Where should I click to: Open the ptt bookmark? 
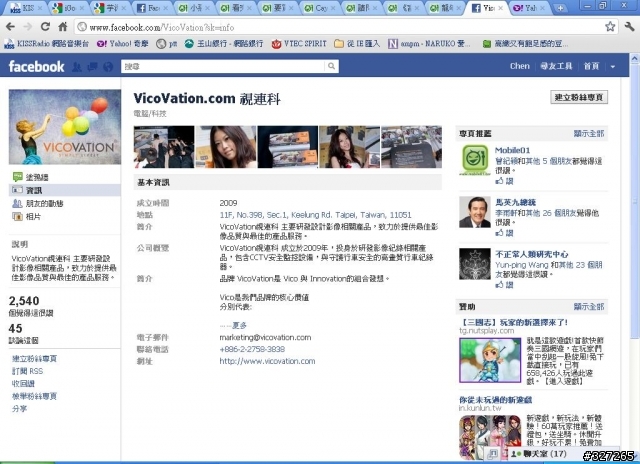[x=167, y=44]
